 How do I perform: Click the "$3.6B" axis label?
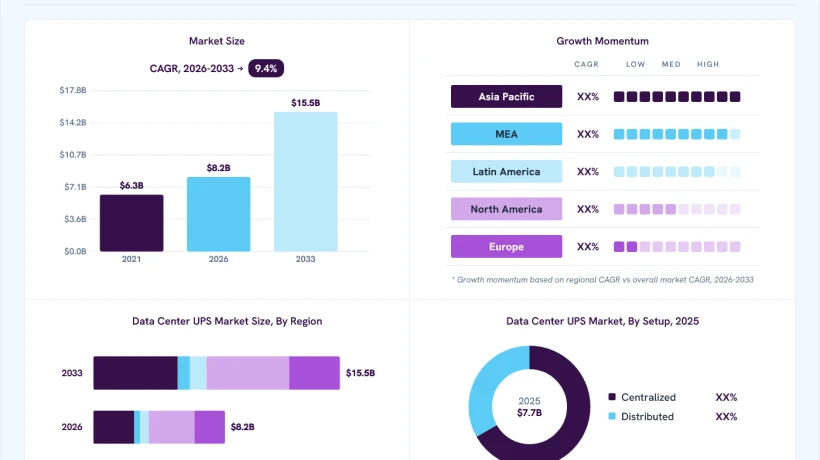coord(75,219)
